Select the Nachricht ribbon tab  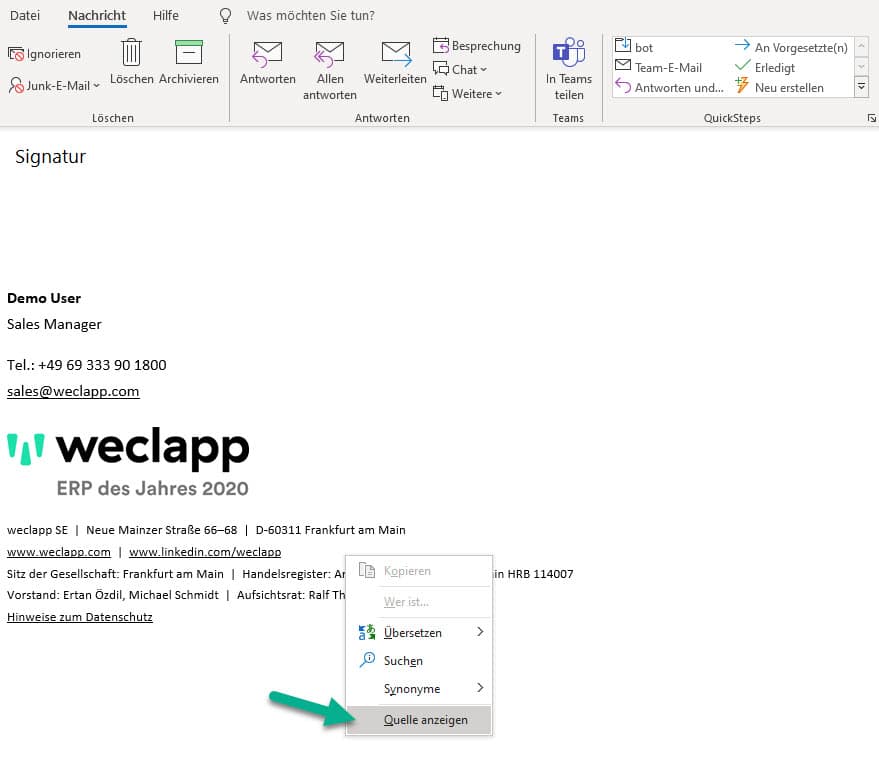[x=97, y=16]
